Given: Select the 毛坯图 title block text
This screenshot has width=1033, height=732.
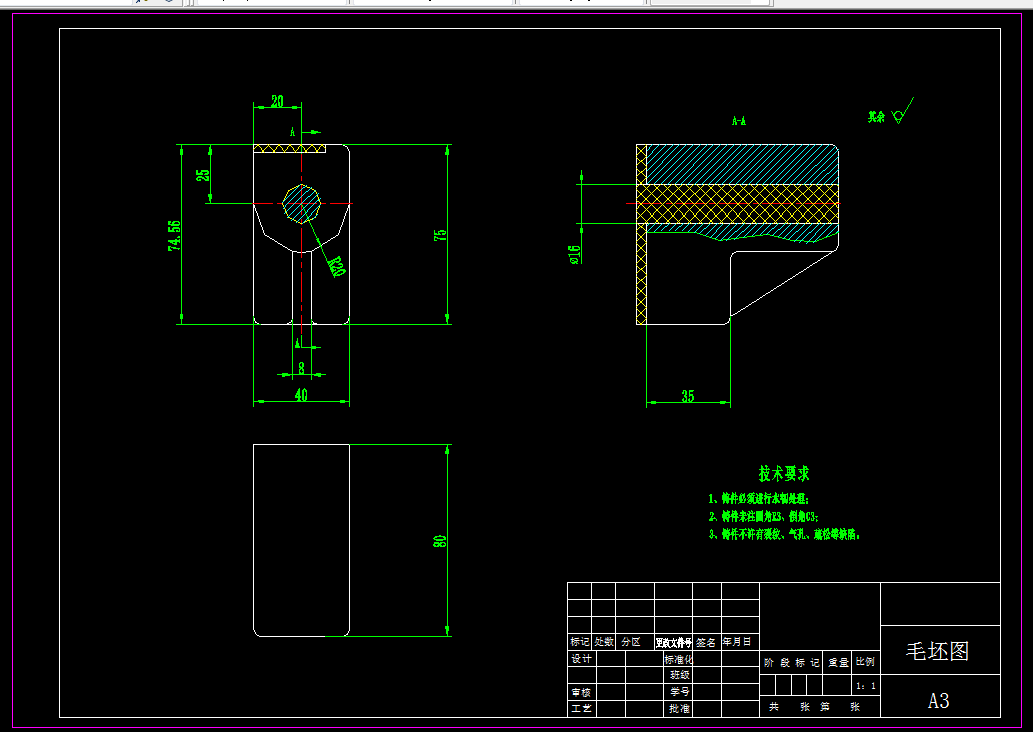Looking at the screenshot, I should click(x=937, y=651).
